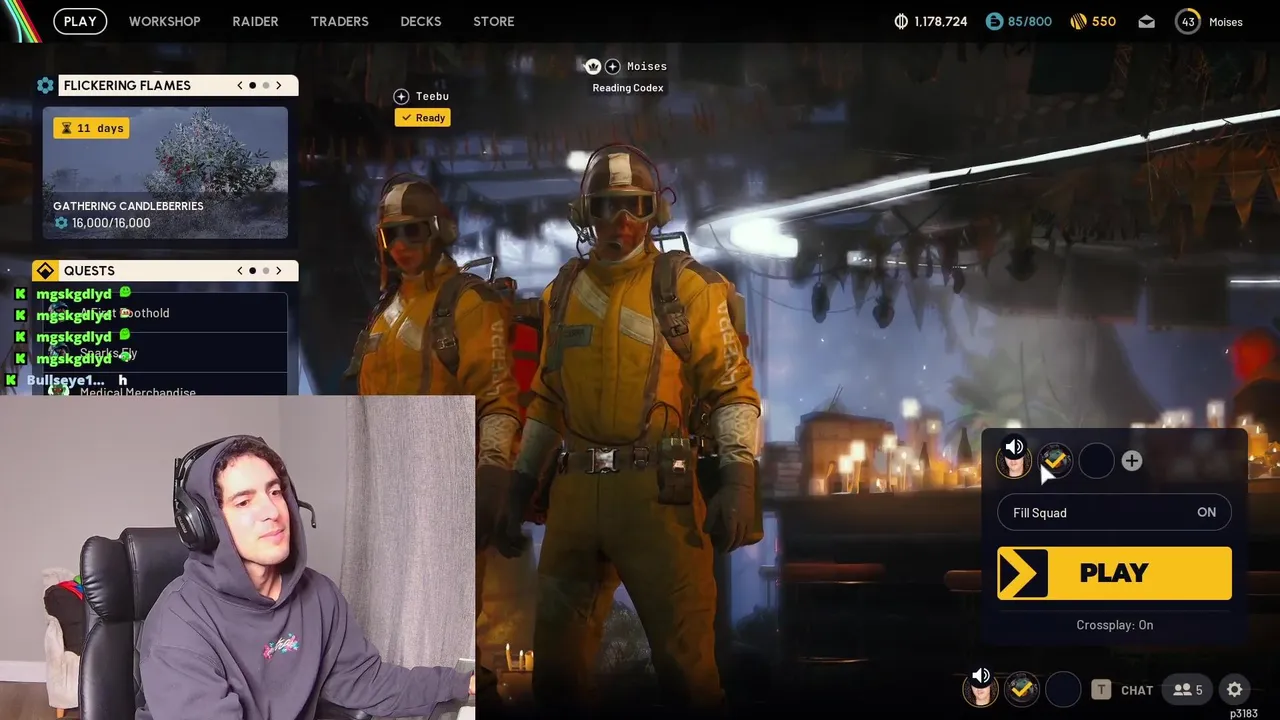1280x720 pixels.
Task: Click the blue token icon beside 85/800
Action: point(994,21)
